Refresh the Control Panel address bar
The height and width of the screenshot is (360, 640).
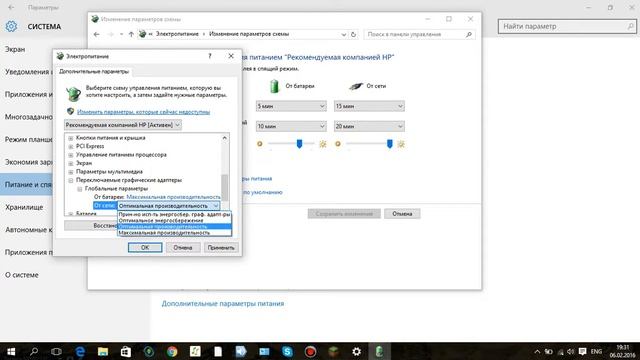point(353,34)
